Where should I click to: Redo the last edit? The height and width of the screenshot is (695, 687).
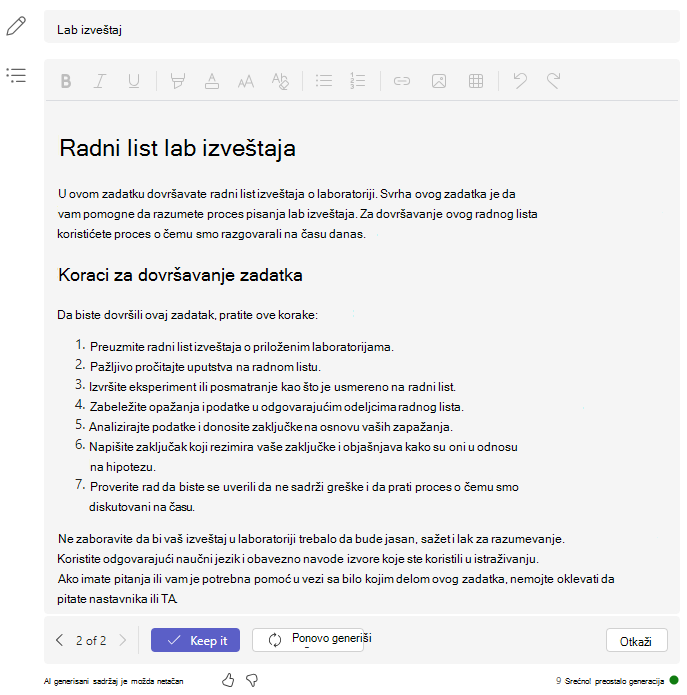(x=553, y=81)
